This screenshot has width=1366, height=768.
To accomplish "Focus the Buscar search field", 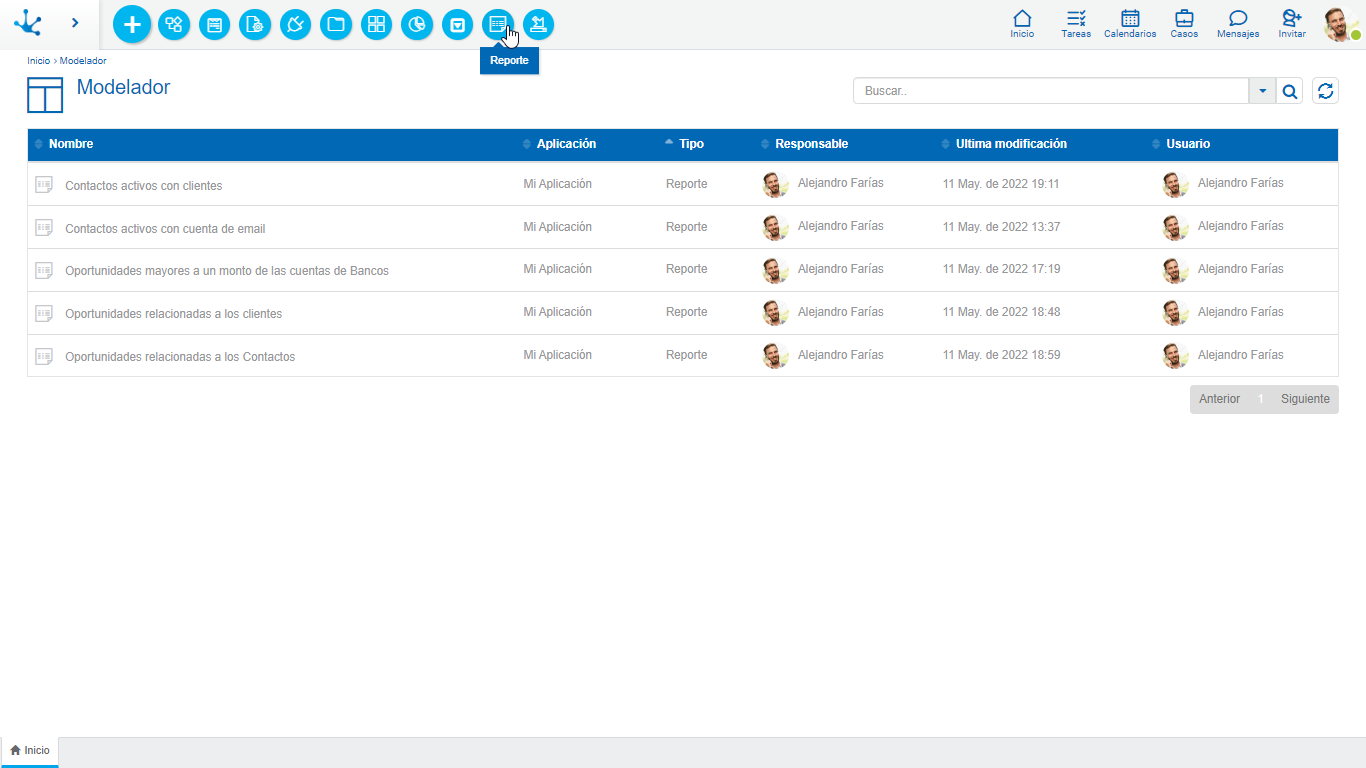I will click(x=1051, y=91).
